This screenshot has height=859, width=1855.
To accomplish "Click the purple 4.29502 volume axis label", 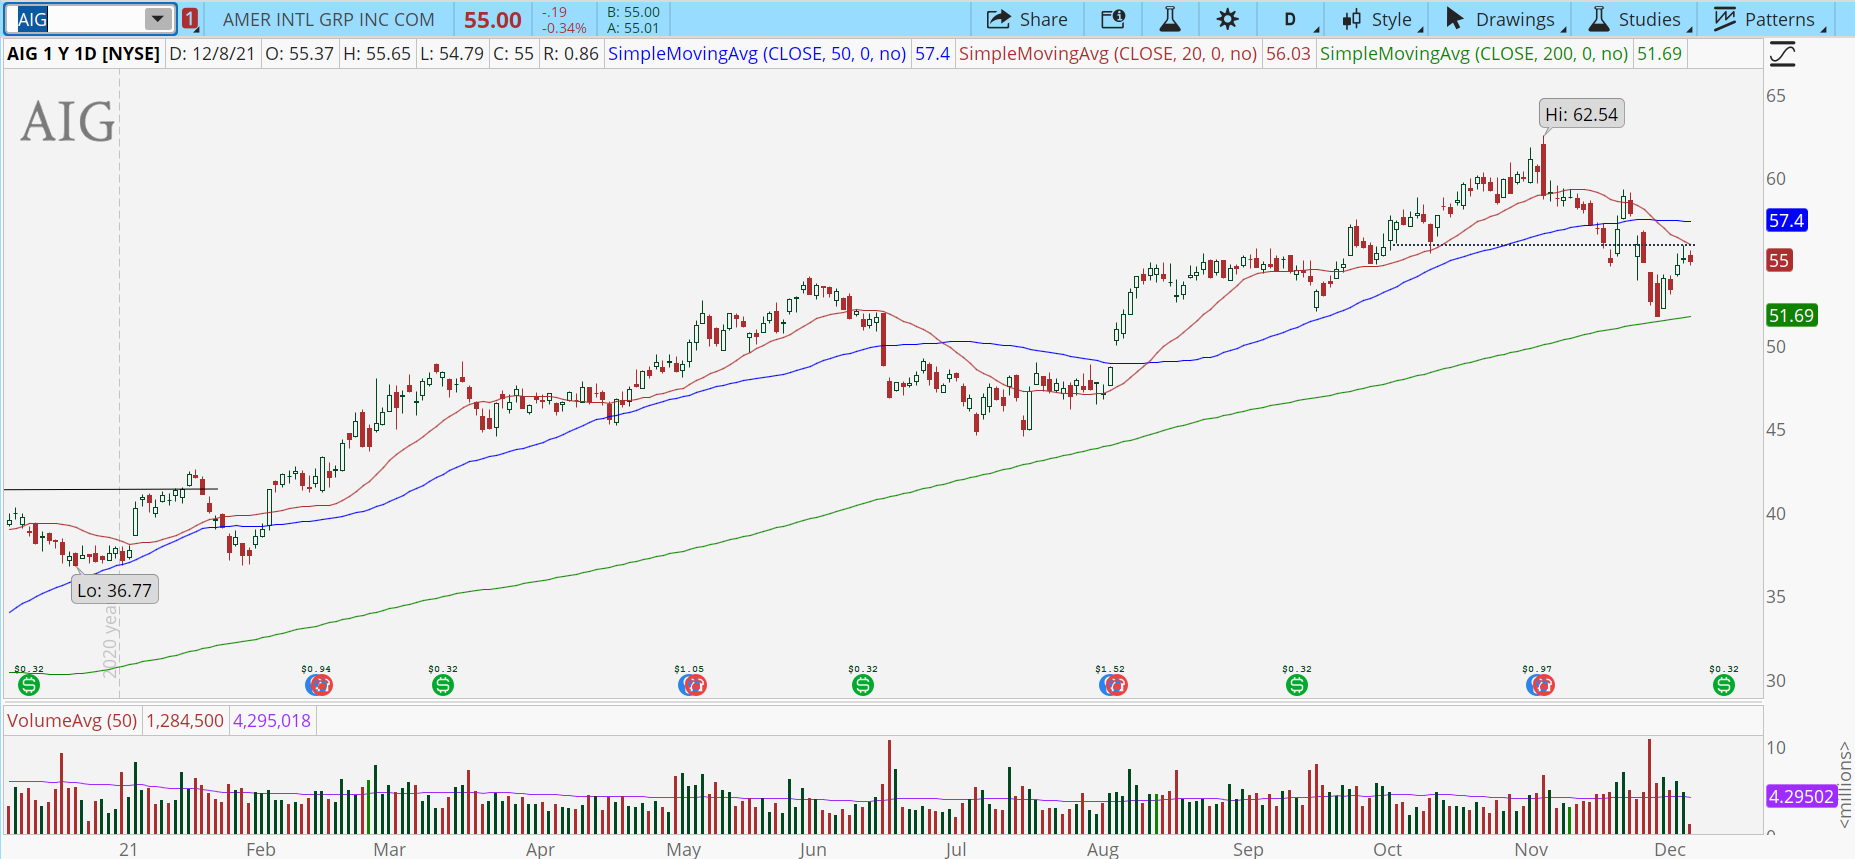I will (x=1802, y=796).
